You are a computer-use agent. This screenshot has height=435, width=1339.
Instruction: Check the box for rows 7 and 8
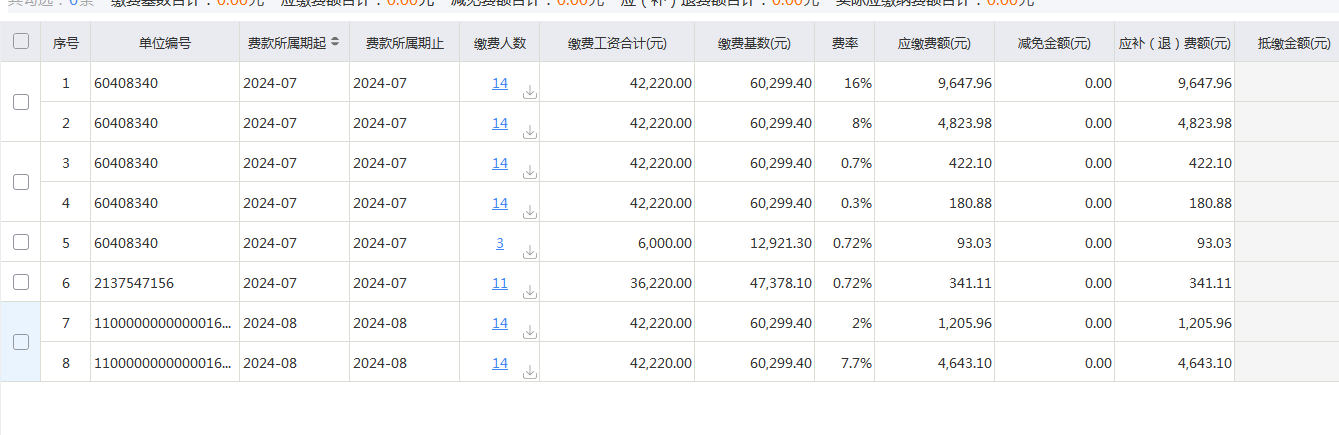[20, 342]
